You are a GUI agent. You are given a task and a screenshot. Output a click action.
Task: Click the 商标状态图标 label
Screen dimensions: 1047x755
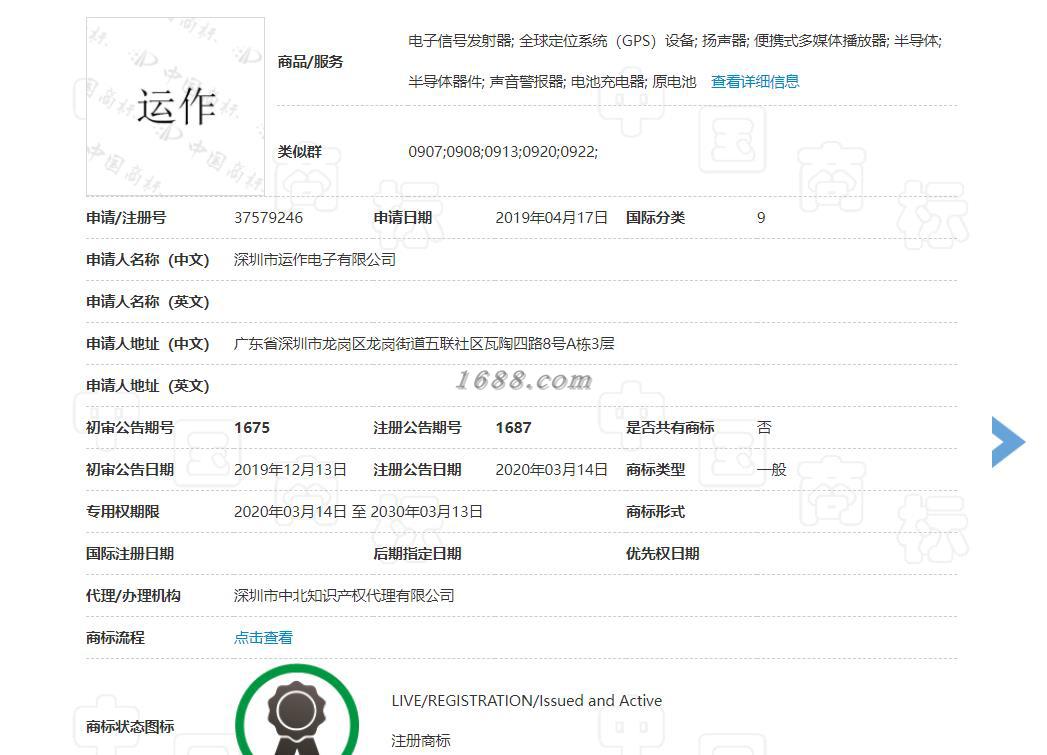click(130, 726)
